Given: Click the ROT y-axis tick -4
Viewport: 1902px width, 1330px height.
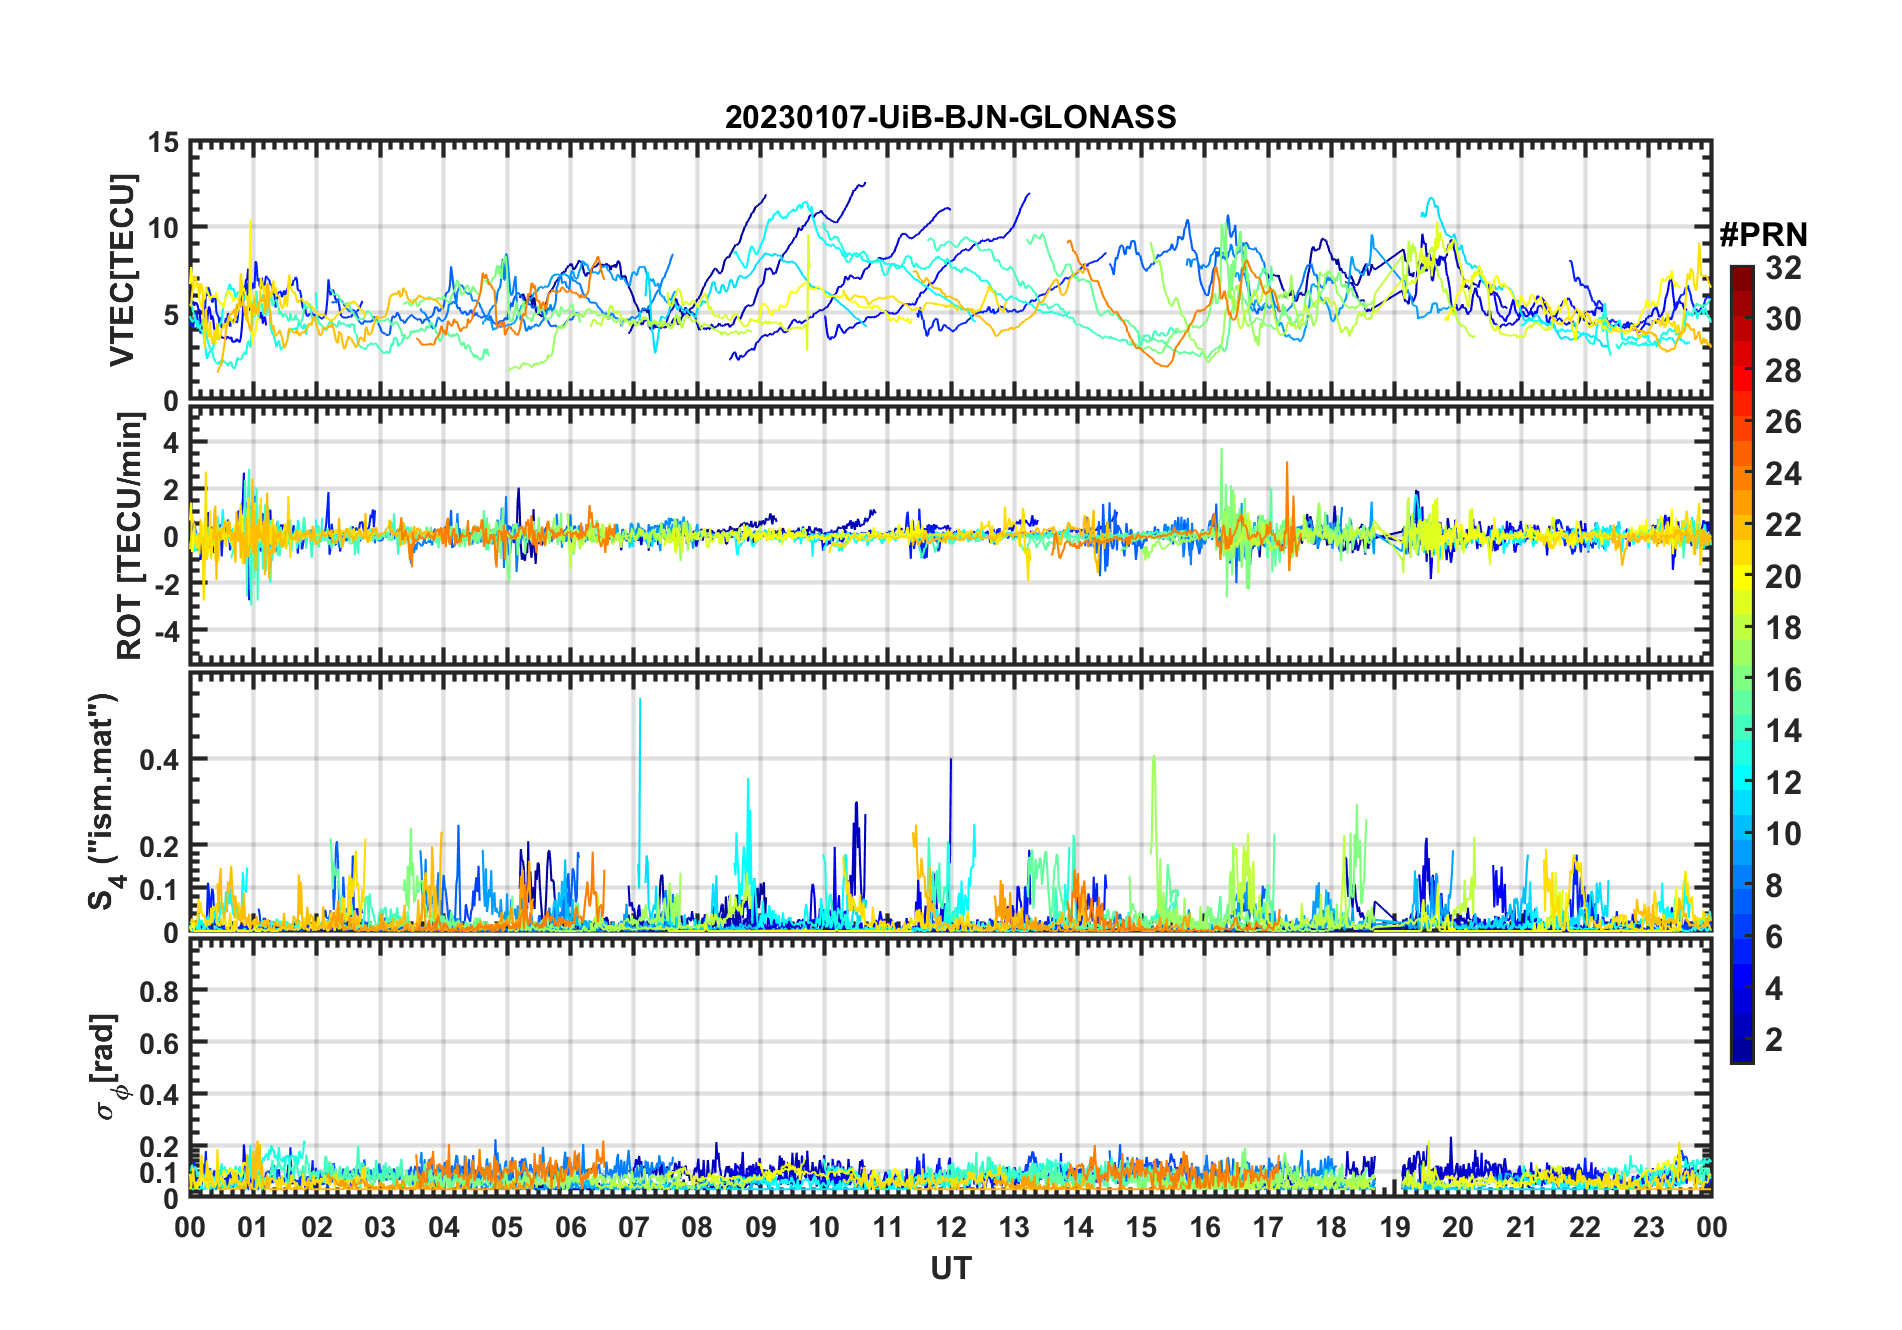Looking at the screenshot, I should [x=167, y=632].
